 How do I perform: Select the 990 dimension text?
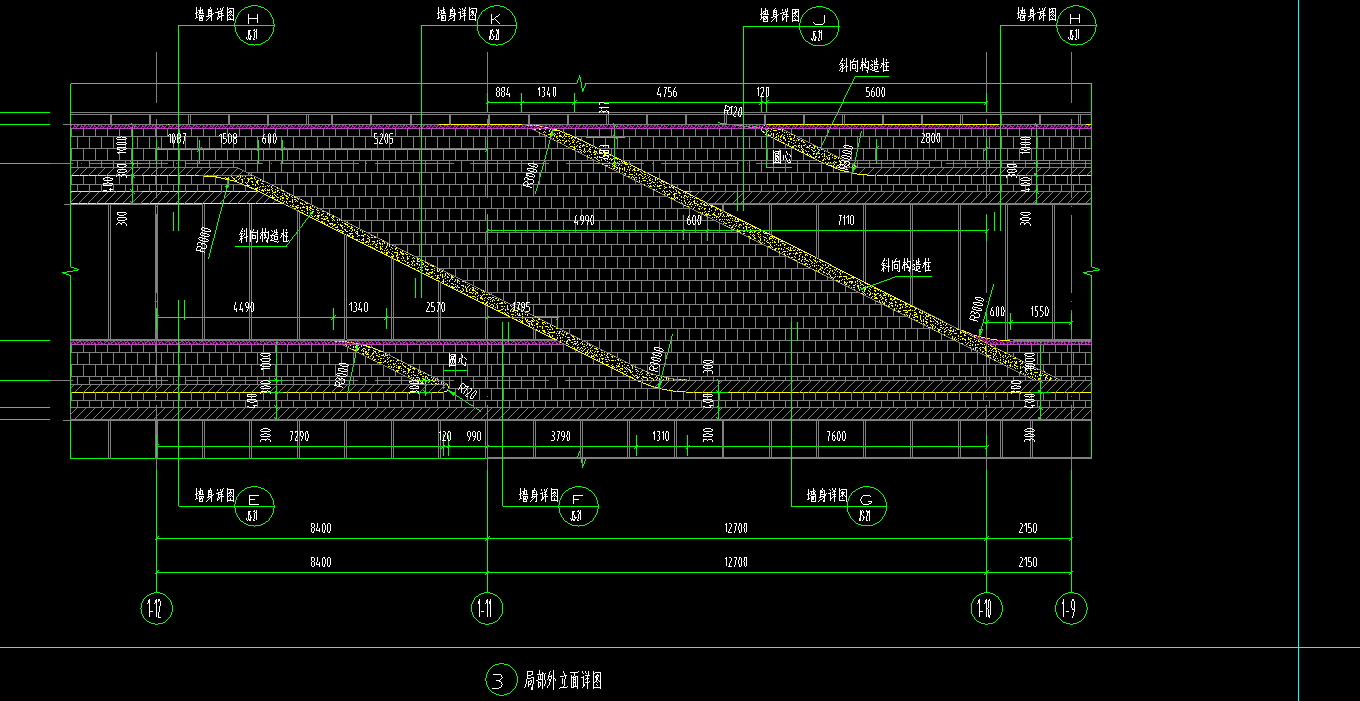click(473, 436)
